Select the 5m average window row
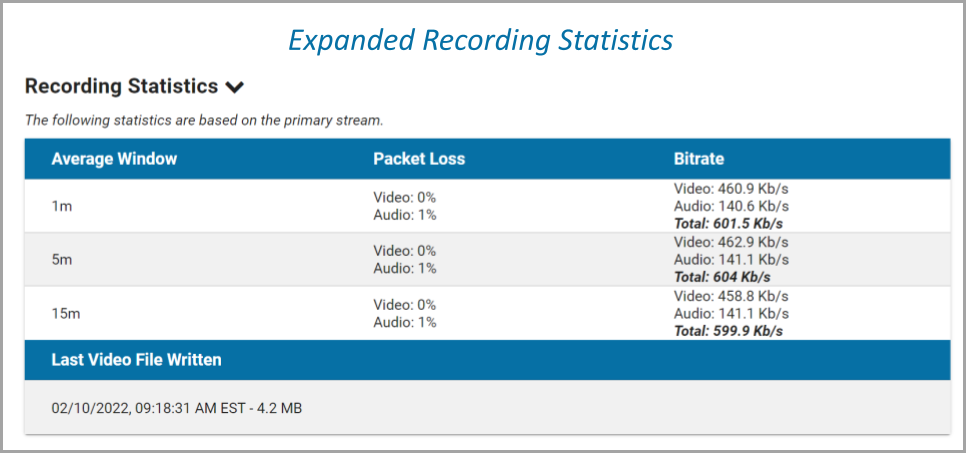Image resolution: width=966 pixels, height=453 pixels. [62, 260]
